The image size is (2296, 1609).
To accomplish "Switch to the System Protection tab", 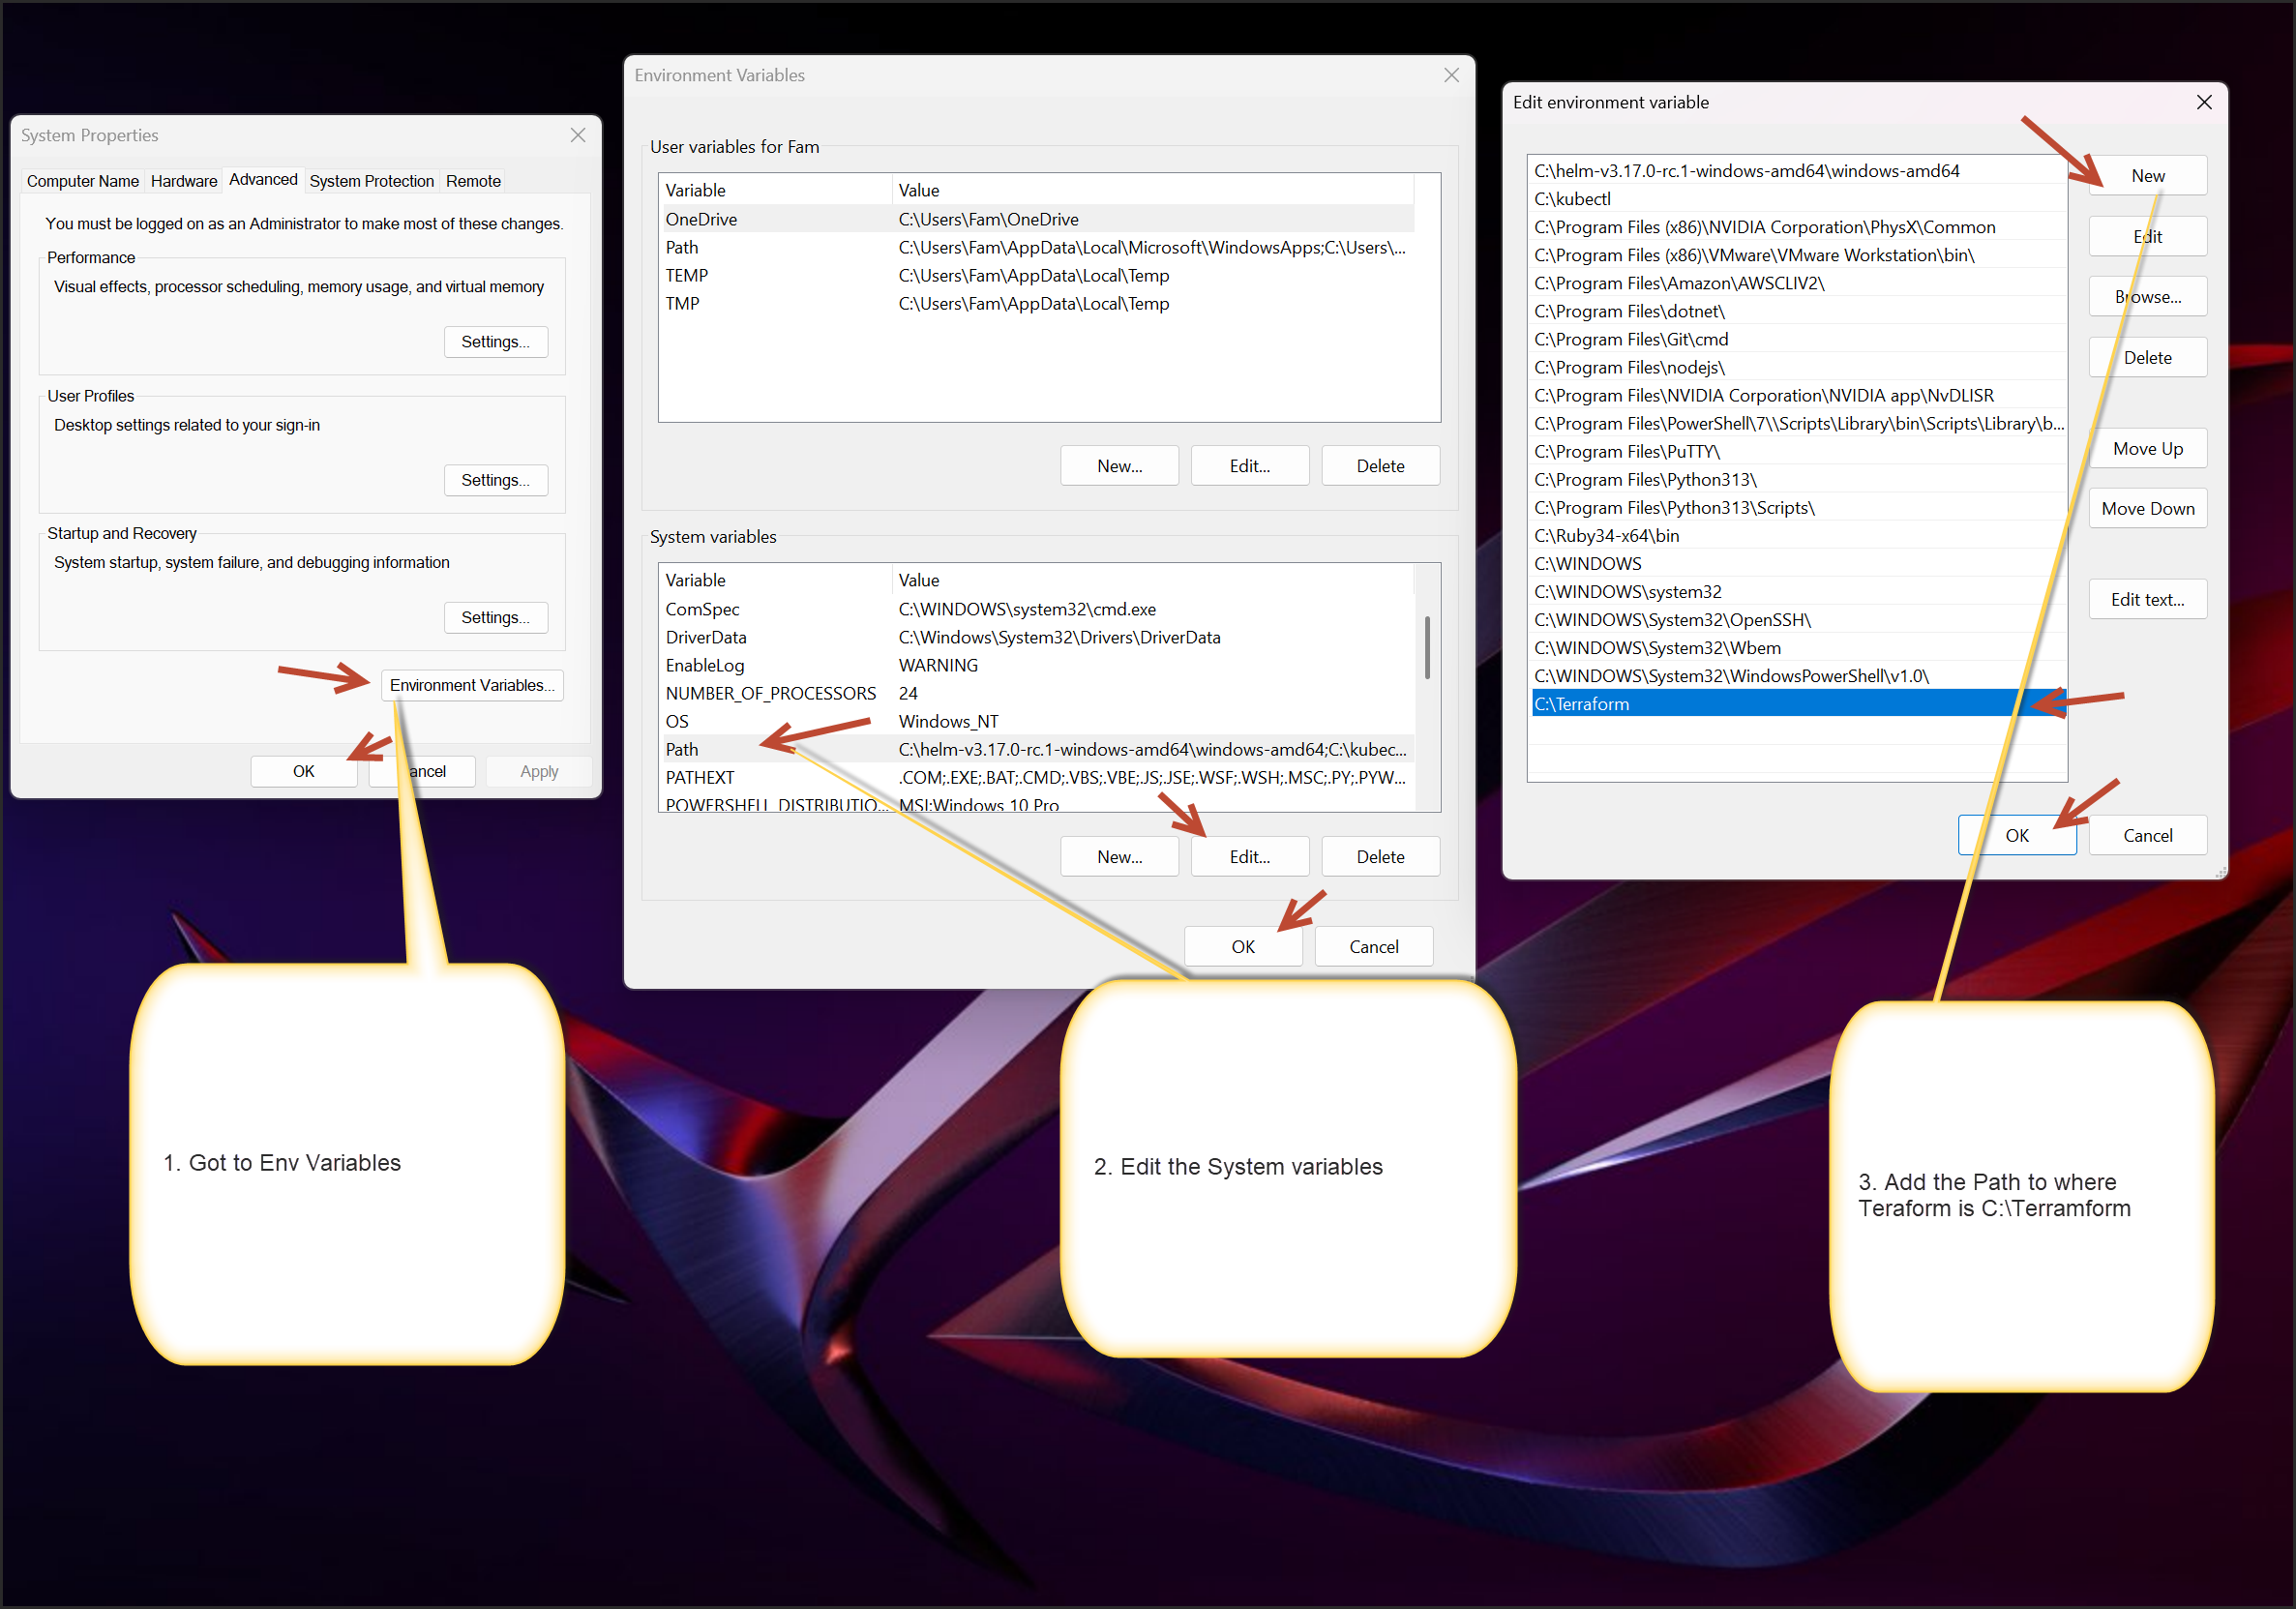I will [371, 180].
